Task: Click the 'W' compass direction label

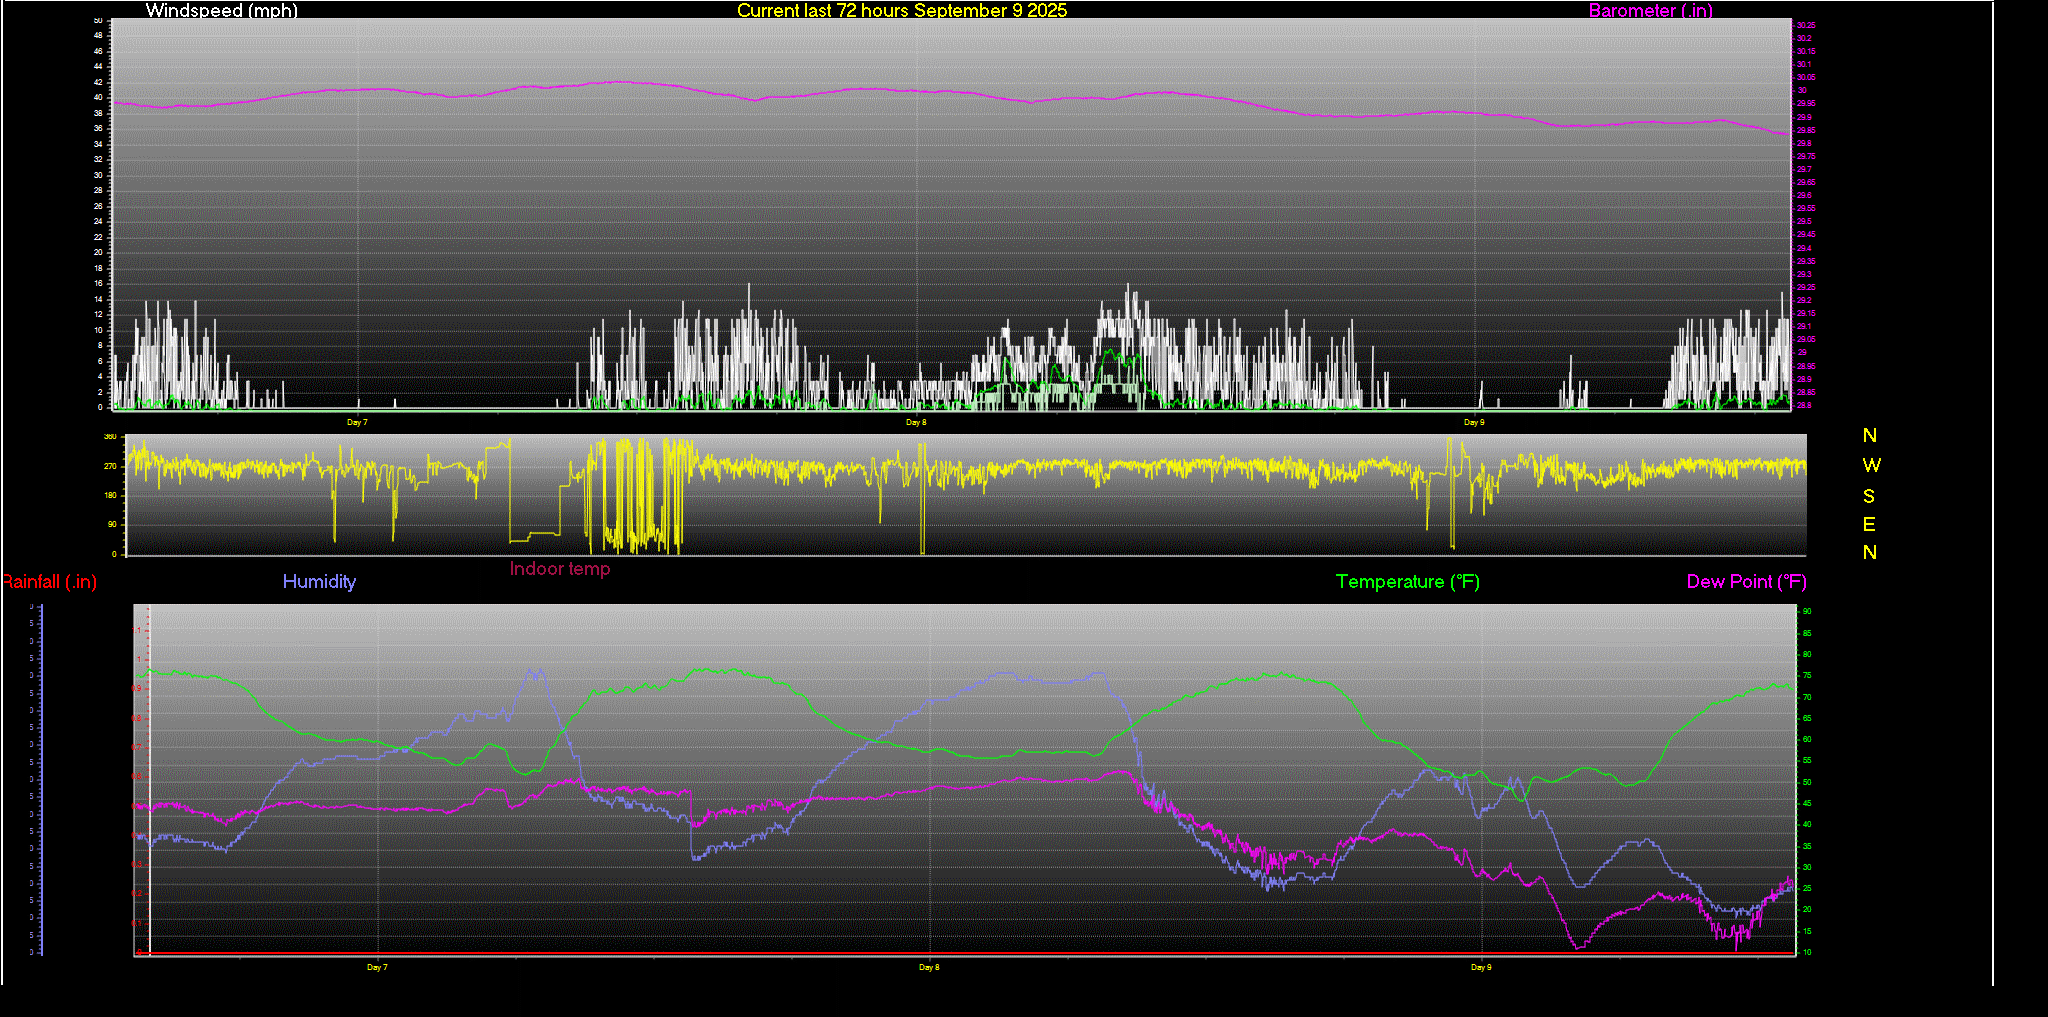Action: coord(1872,465)
